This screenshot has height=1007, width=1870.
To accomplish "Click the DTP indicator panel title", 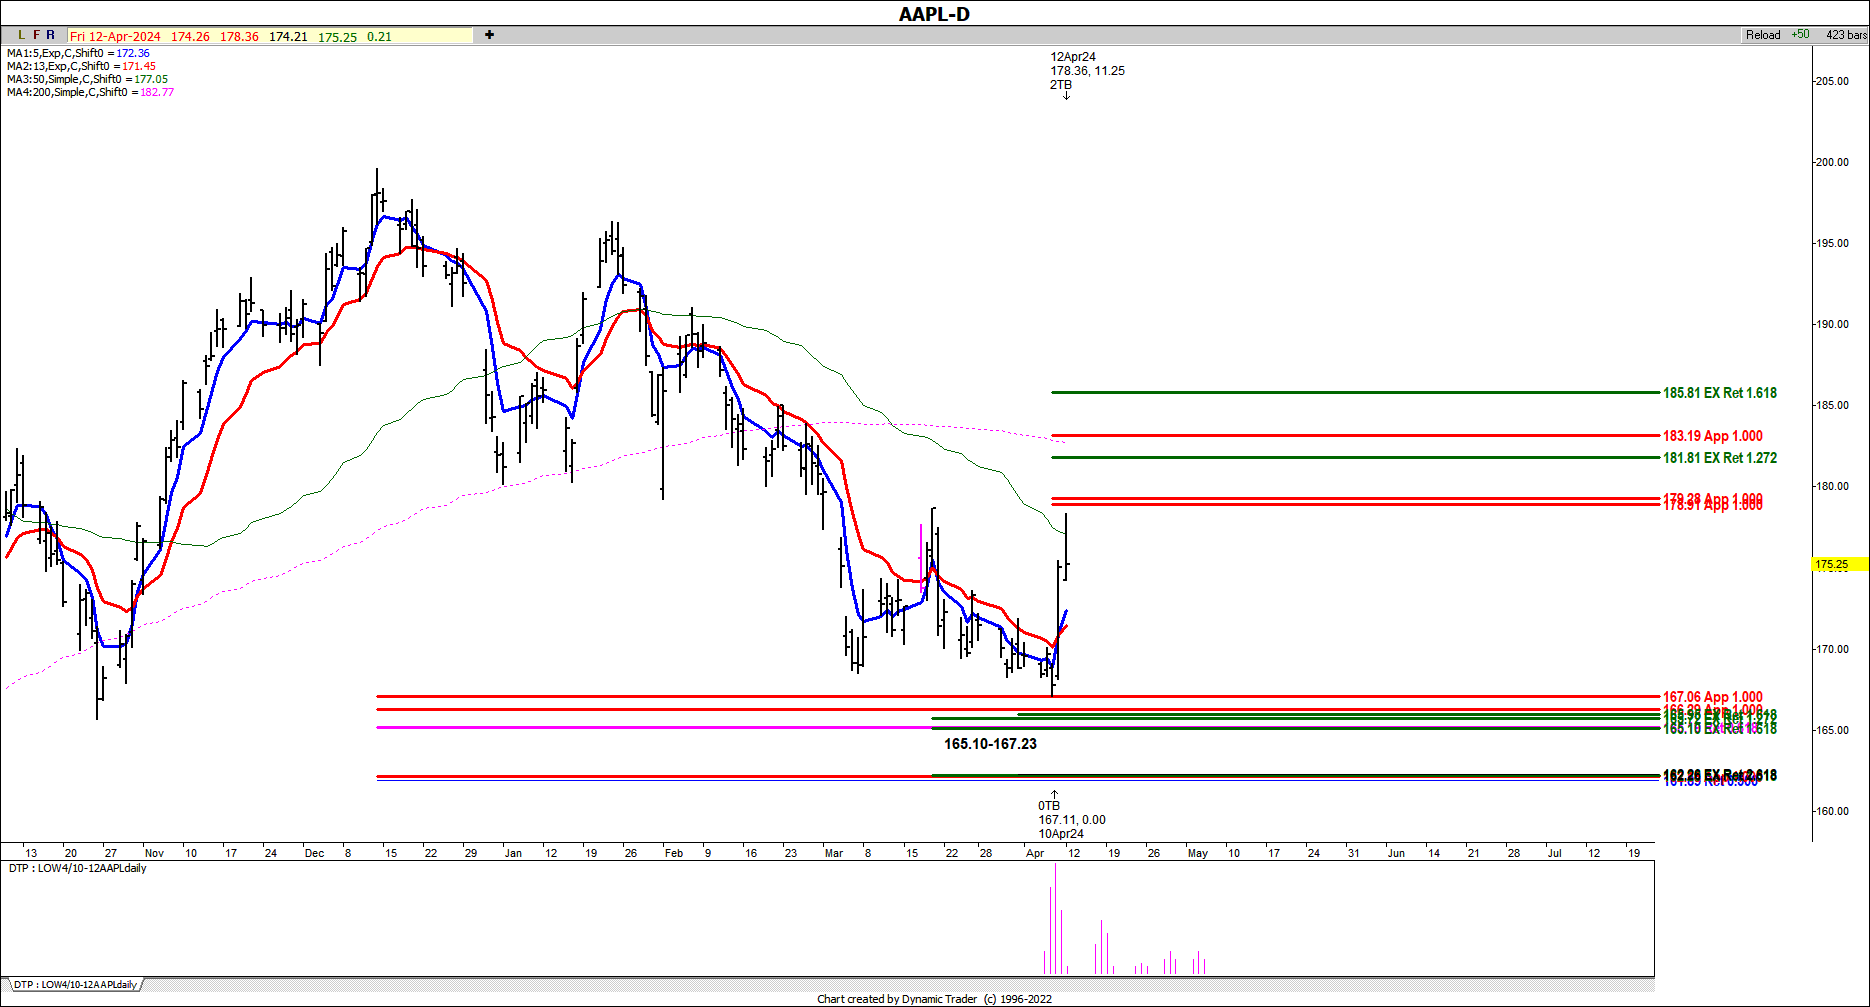I will coord(77,868).
